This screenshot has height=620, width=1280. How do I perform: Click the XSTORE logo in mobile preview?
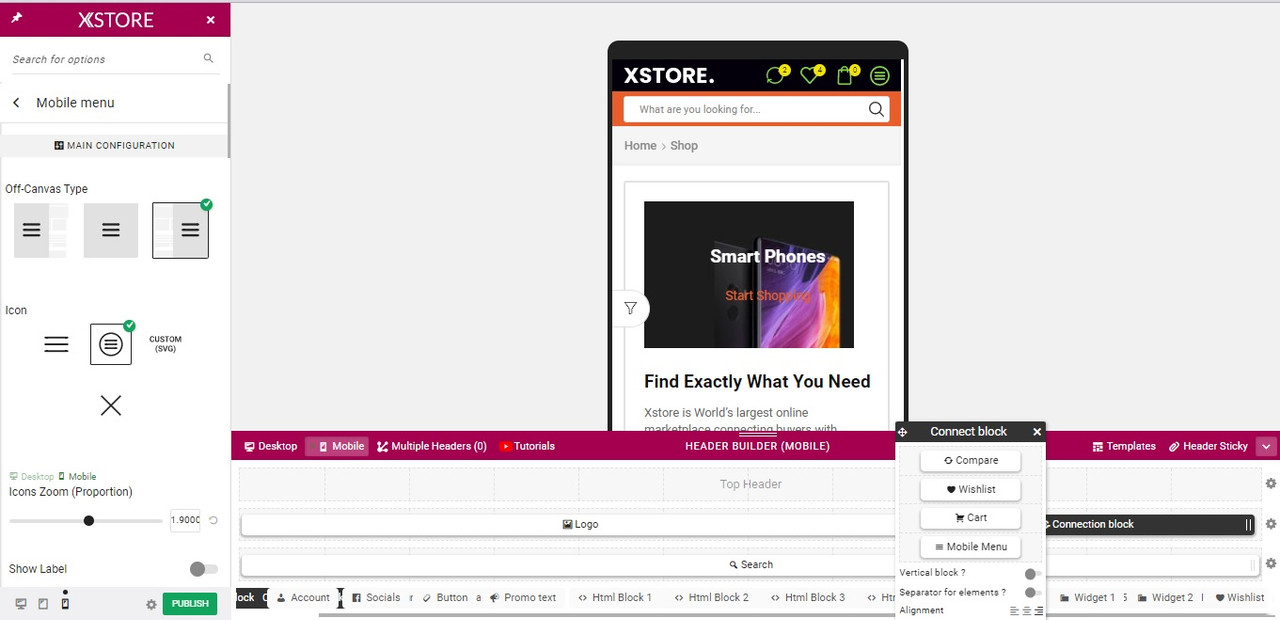[669, 75]
